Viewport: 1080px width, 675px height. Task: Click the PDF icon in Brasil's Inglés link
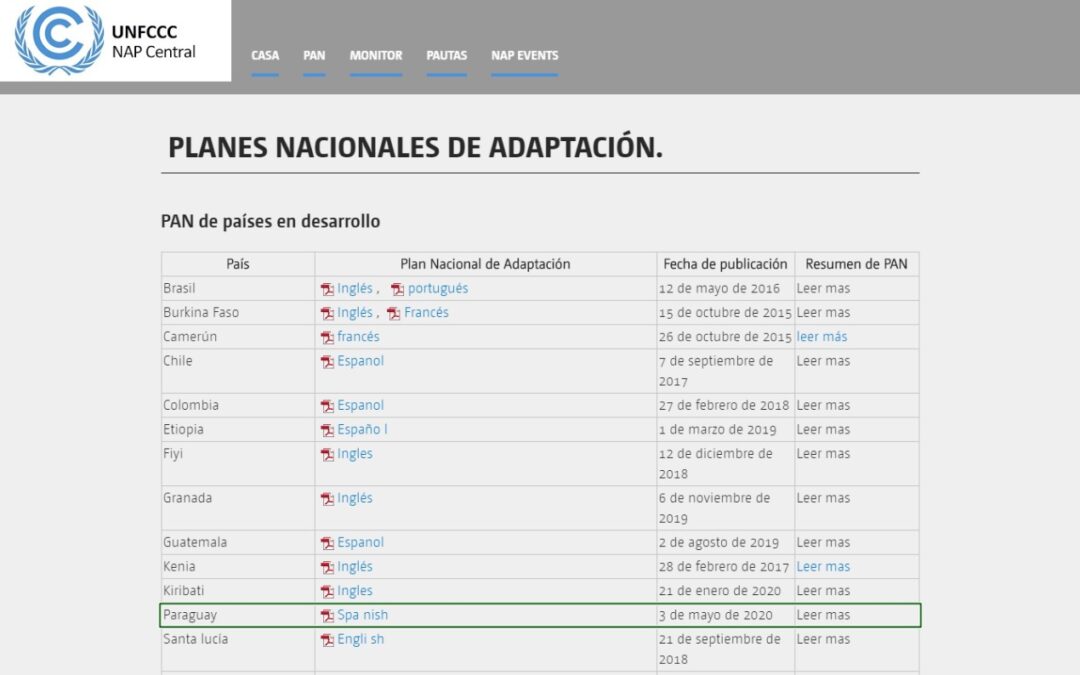point(327,290)
